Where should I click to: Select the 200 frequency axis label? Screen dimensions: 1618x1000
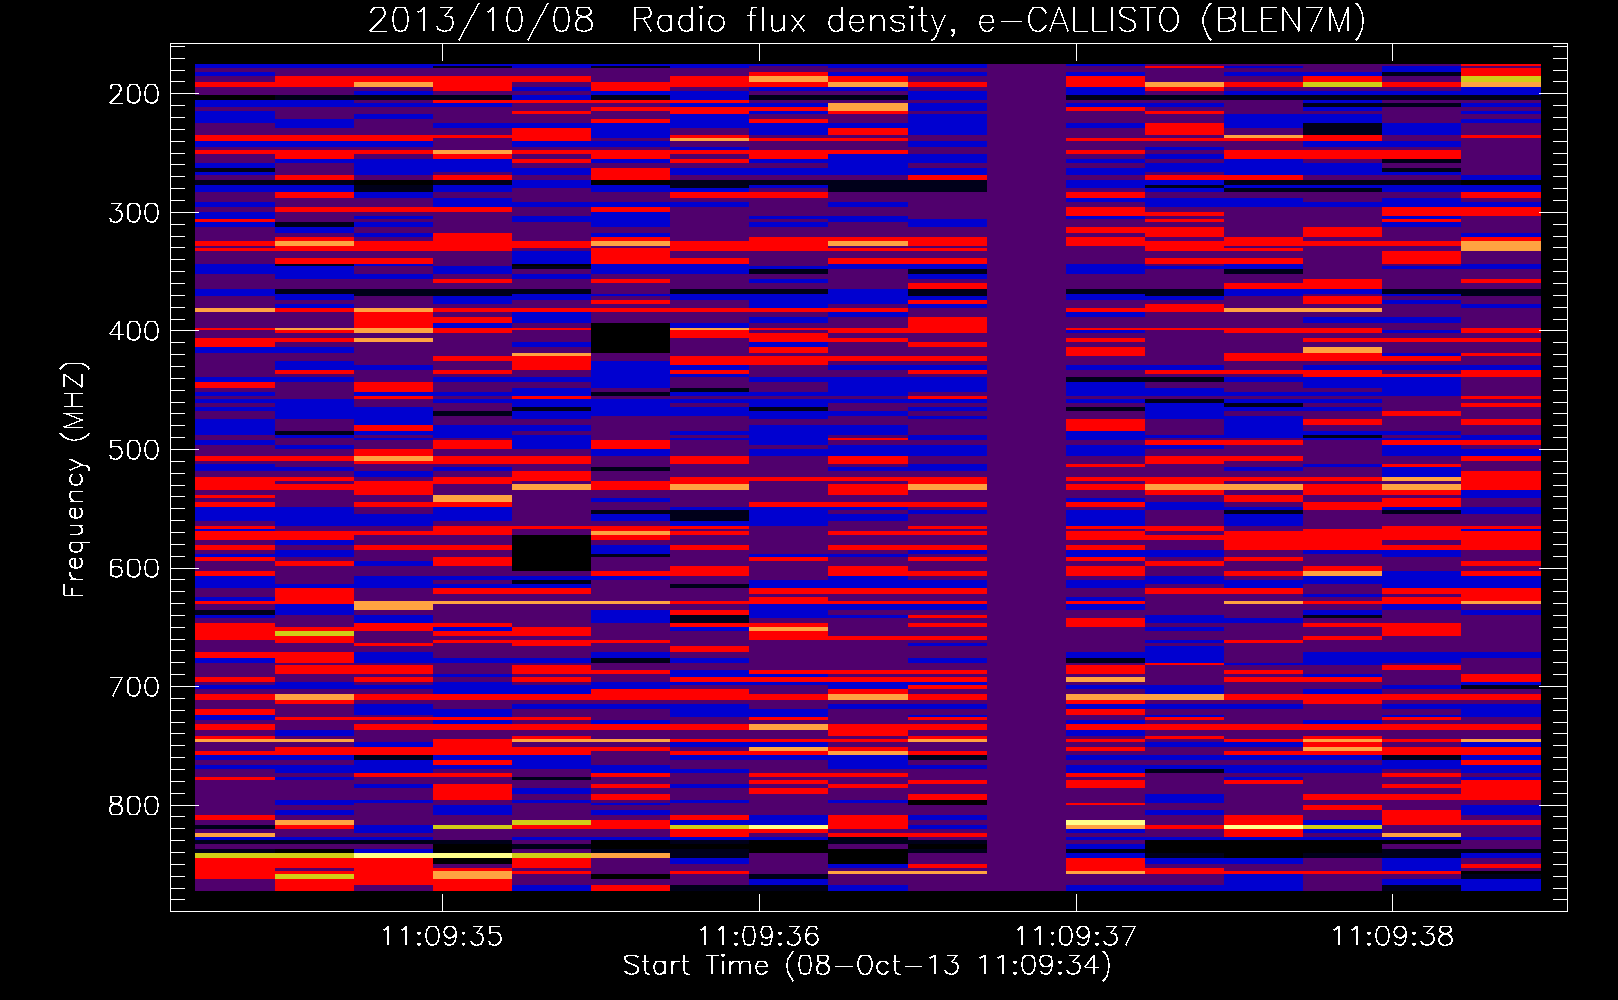[x=134, y=94]
